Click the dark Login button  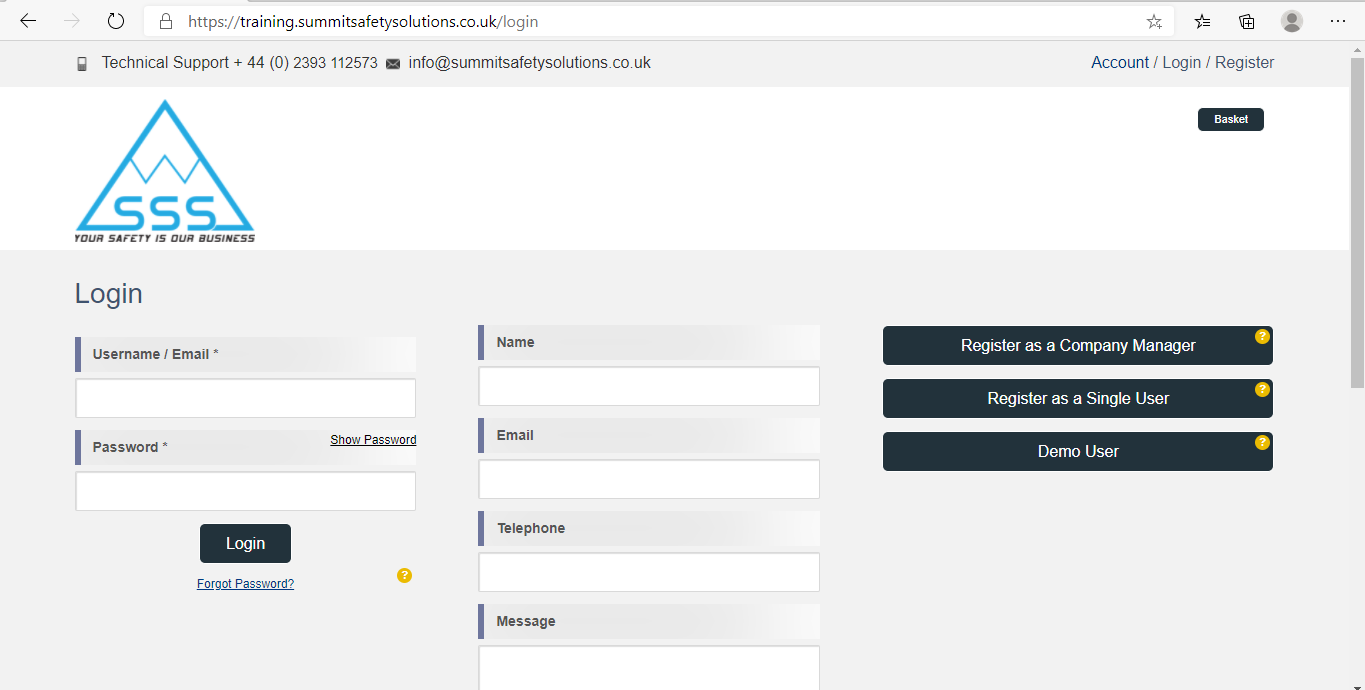pos(245,543)
